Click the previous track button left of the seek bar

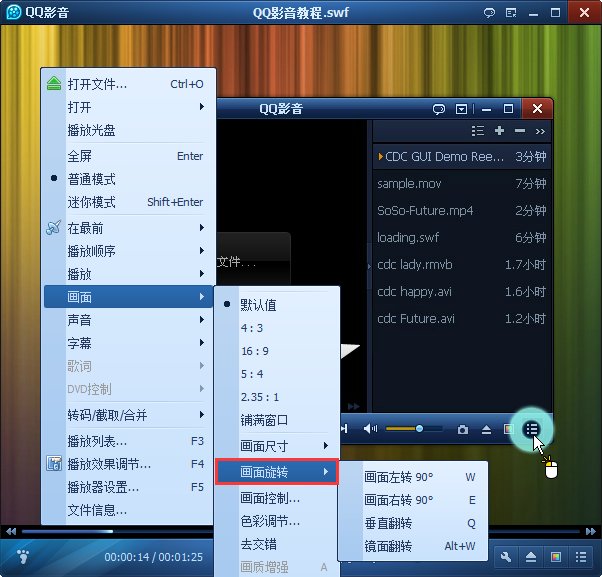pyautogui.click(x=11, y=531)
